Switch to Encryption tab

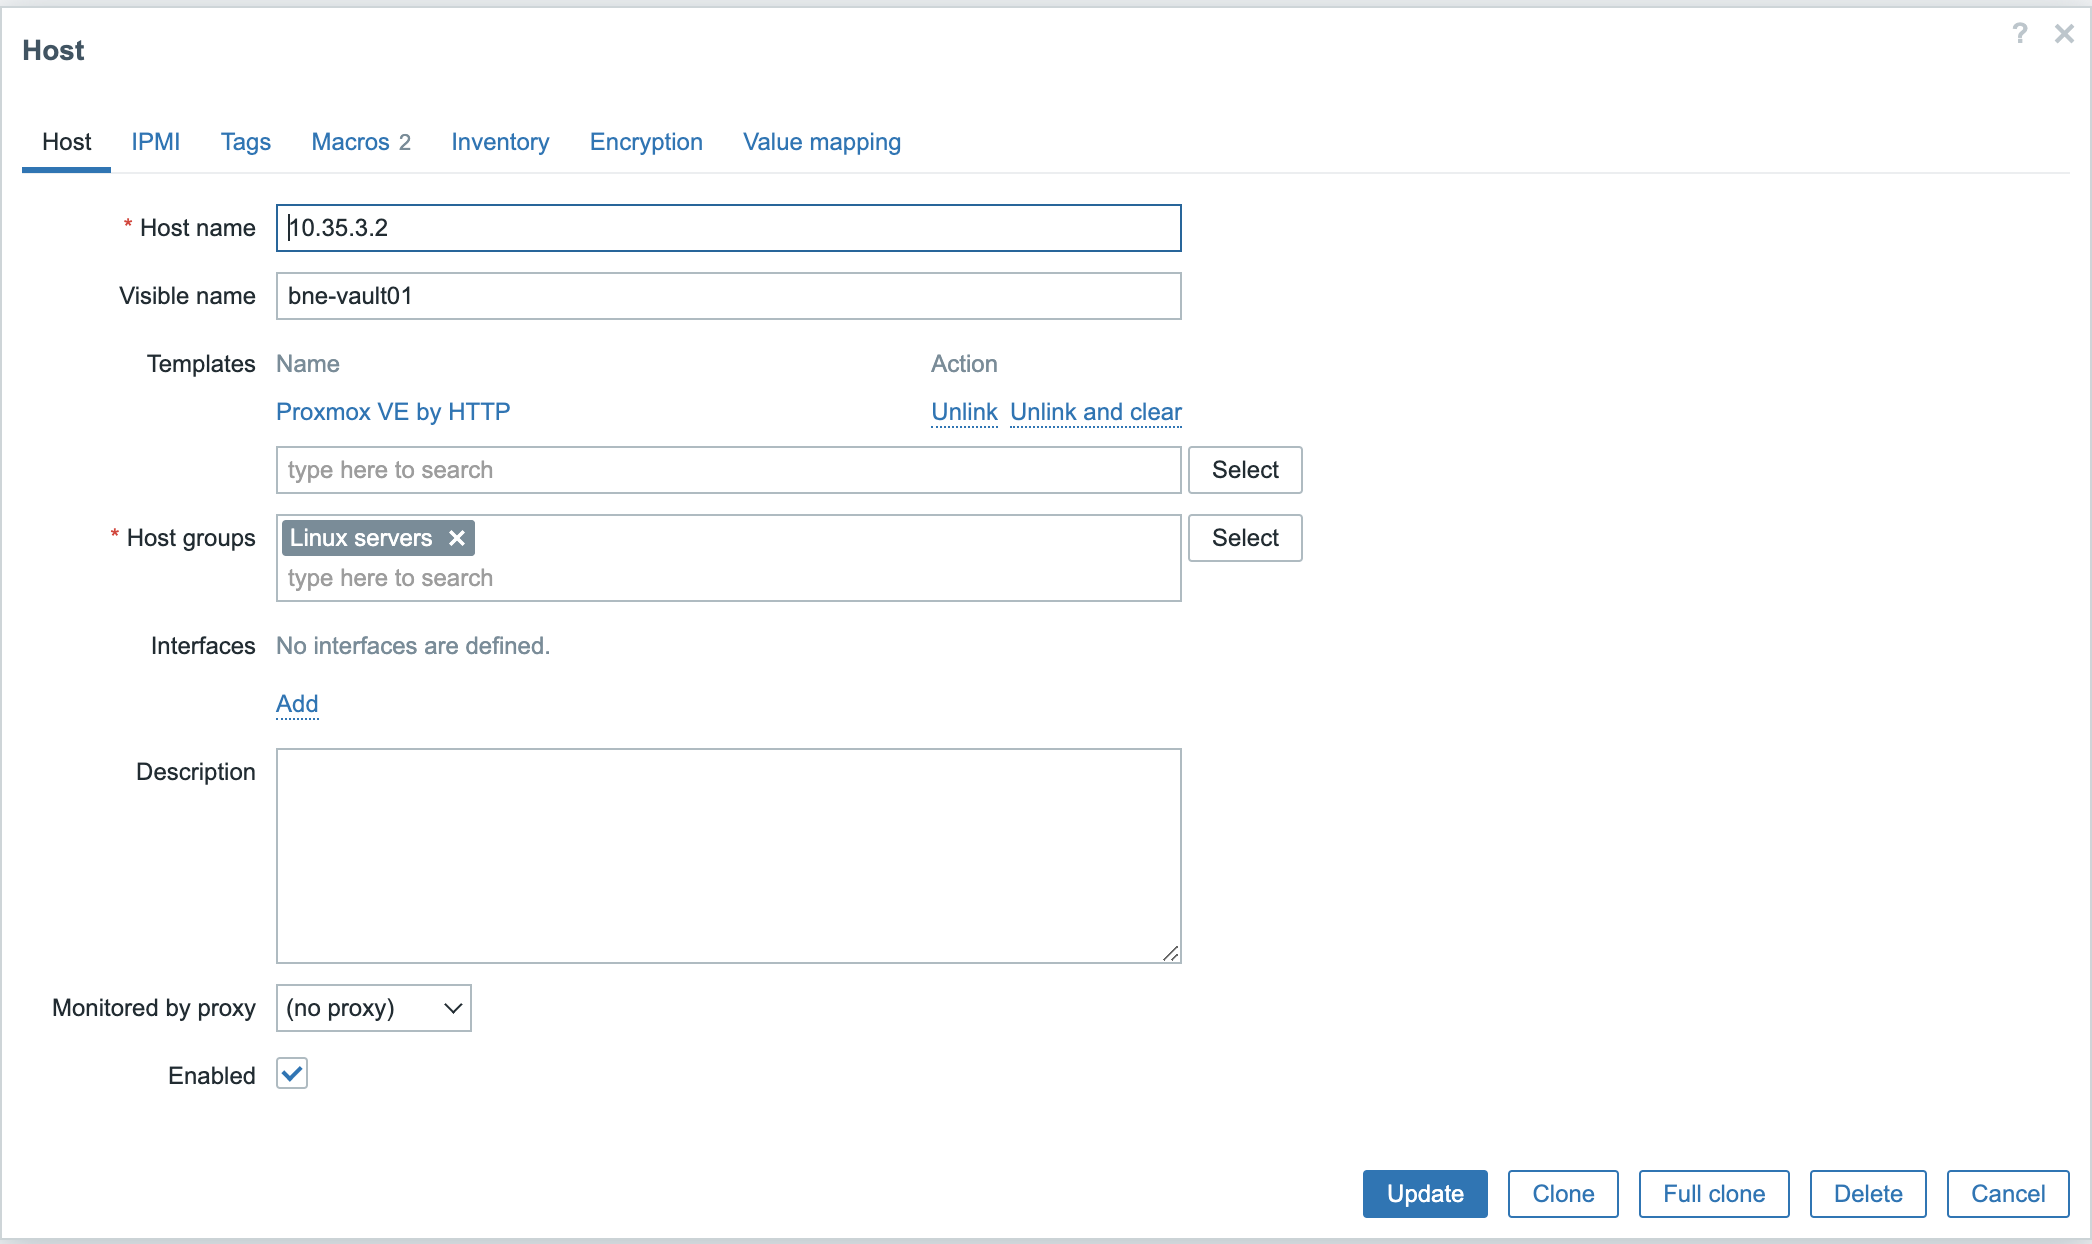pyautogui.click(x=645, y=142)
